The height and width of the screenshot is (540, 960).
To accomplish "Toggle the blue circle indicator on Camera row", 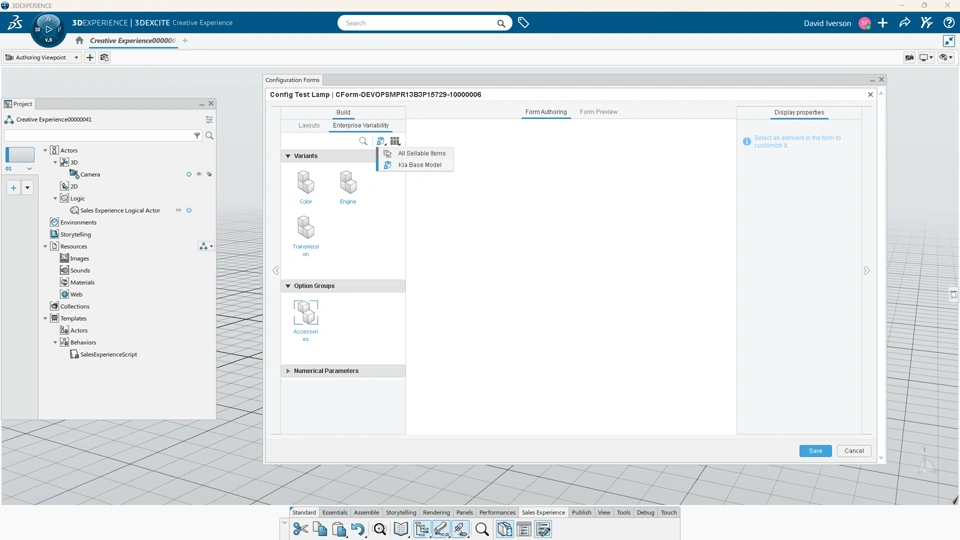I will tap(189, 174).
